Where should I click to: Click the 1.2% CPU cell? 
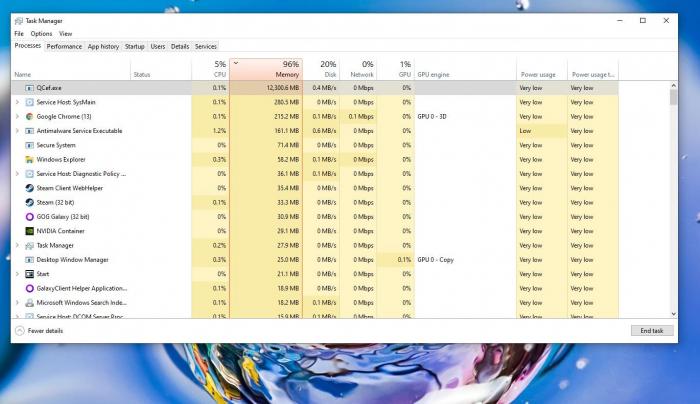[211, 131]
